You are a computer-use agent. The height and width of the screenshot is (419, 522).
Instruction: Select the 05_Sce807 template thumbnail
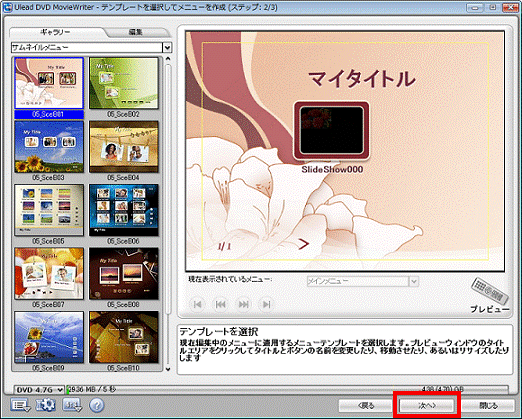click(49, 274)
